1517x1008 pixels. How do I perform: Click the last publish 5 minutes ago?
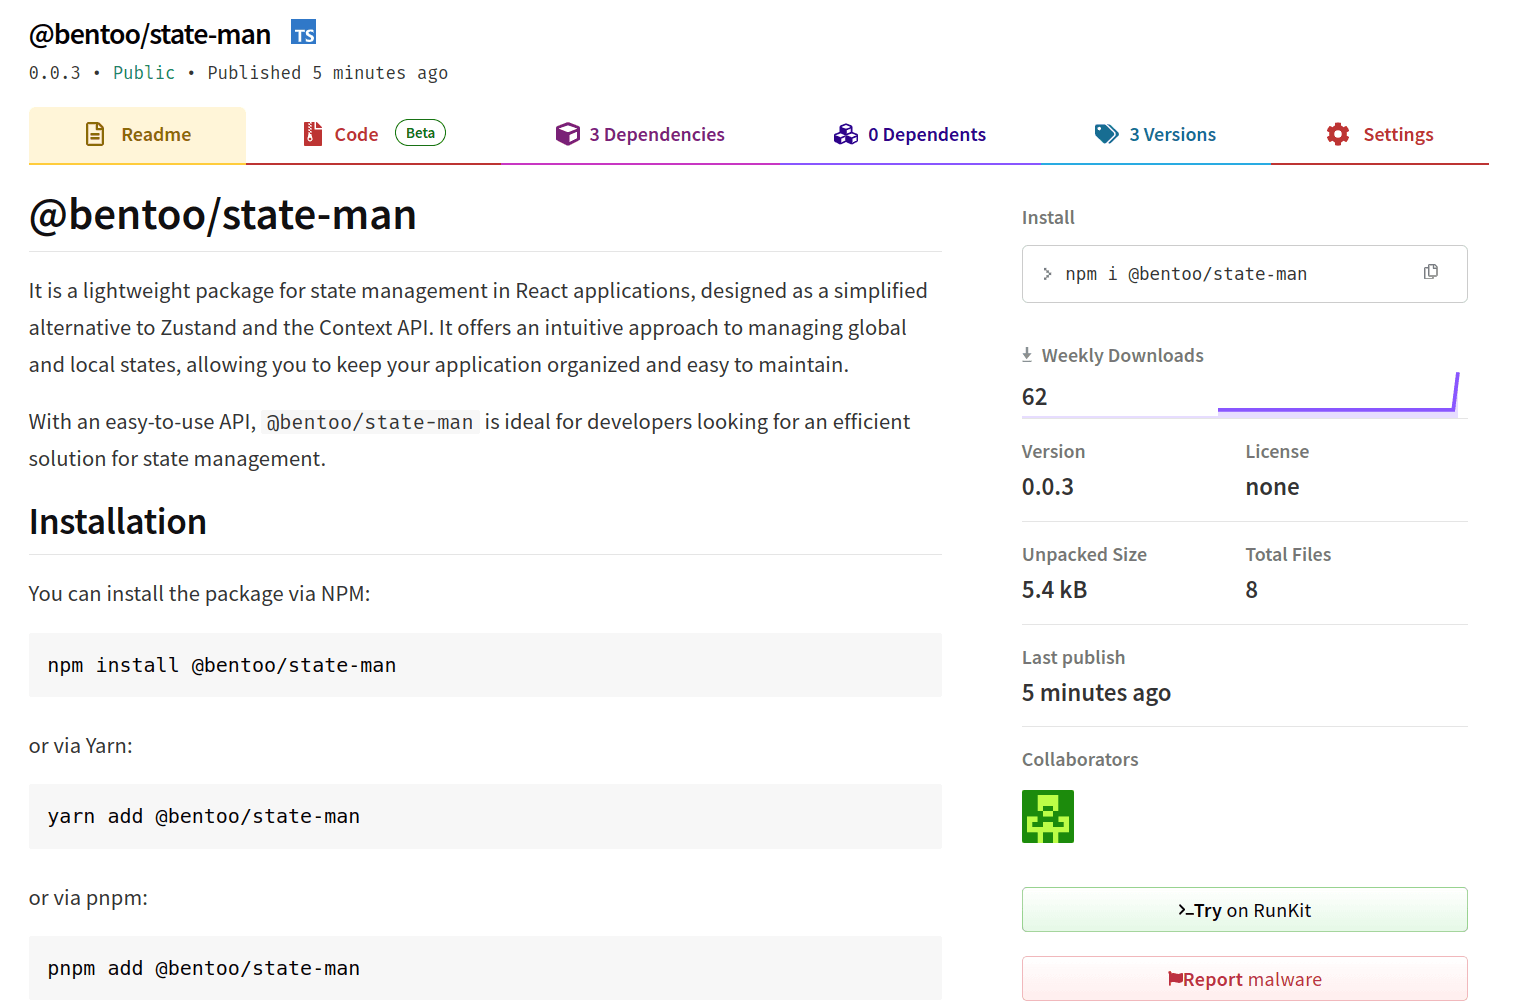1096,693
